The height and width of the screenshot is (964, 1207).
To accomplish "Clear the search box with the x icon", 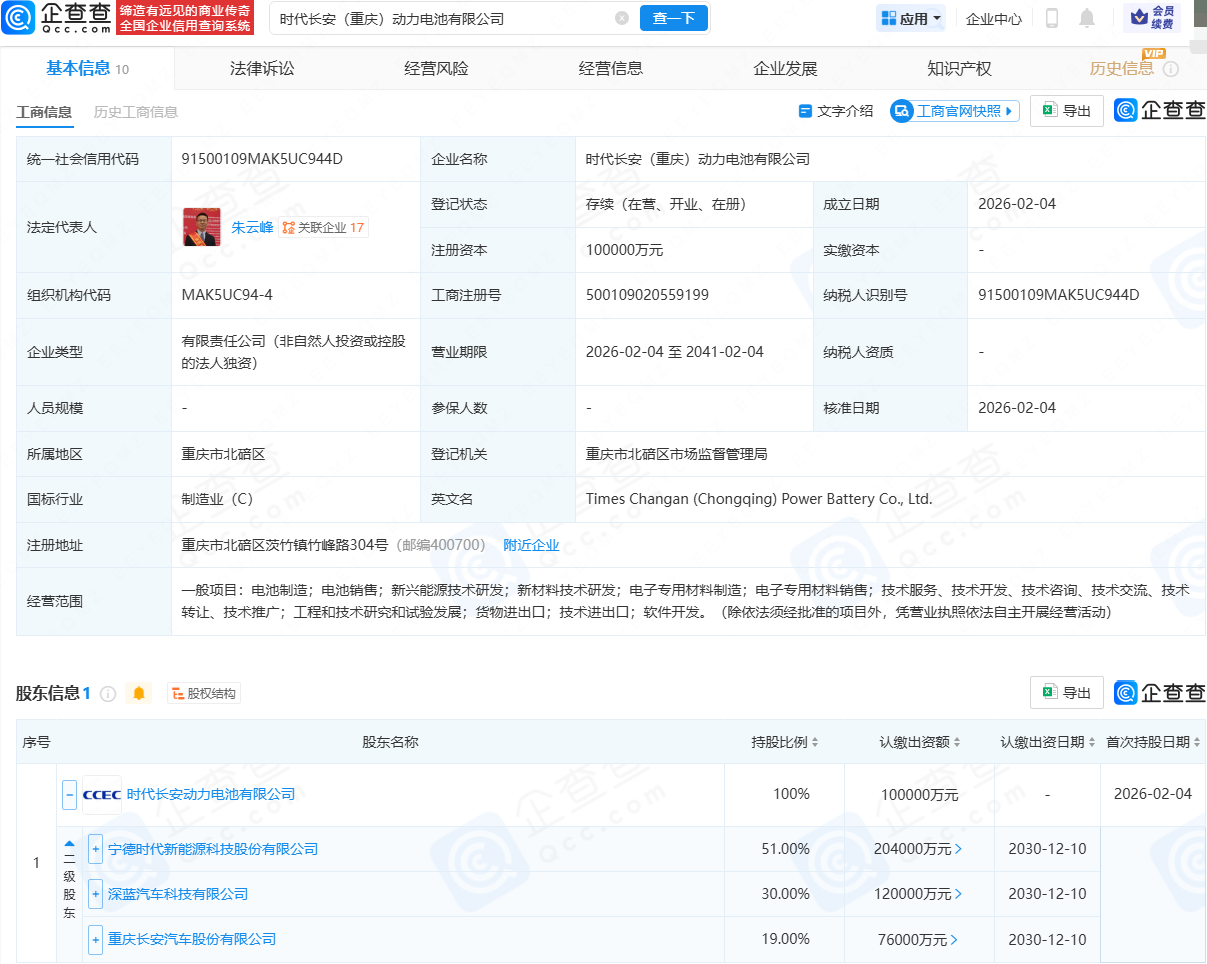I will 622,18.
